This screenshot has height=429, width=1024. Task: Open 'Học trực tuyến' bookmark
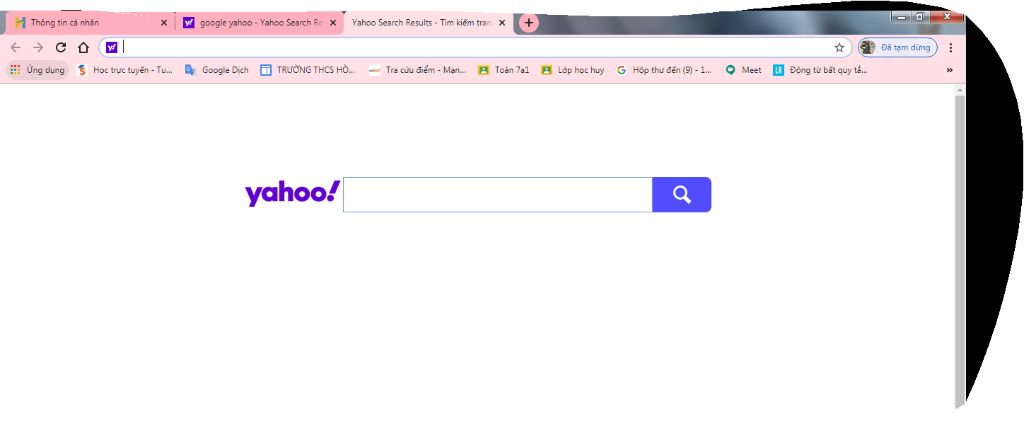click(125, 70)
